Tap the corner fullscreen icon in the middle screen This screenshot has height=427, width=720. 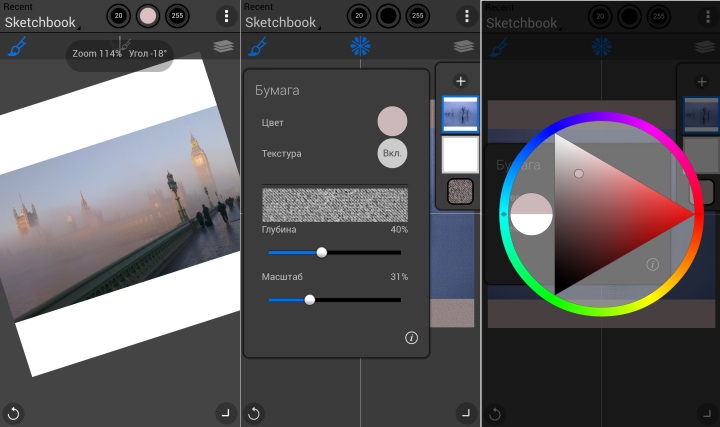click(x=466, y=412)
